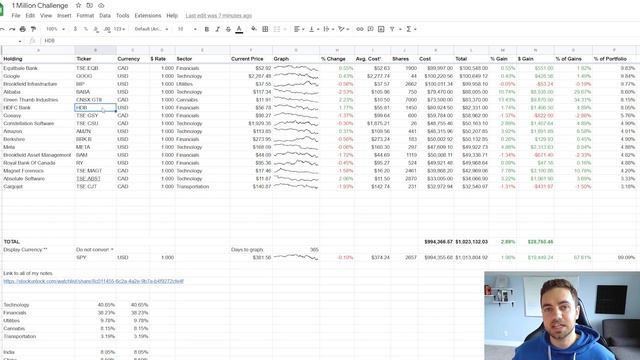Open the stockunlock notes hyperlink

(x=93, y=281)
